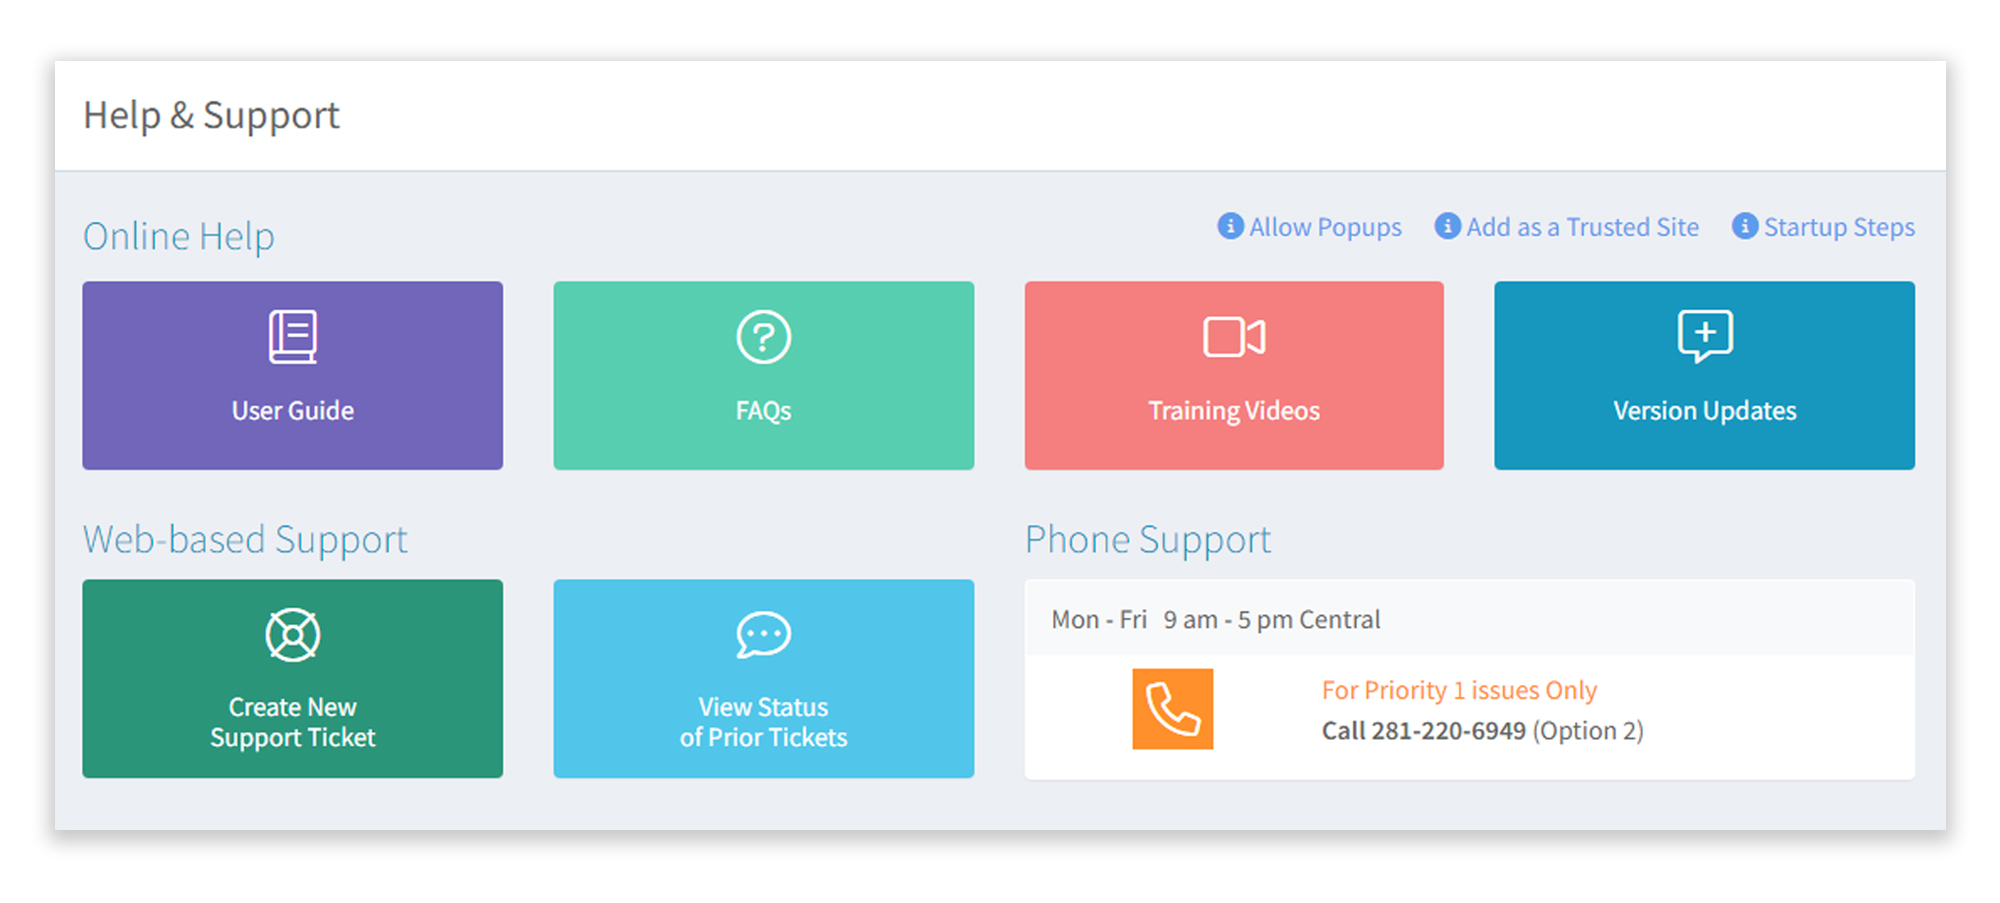This screenshot has height=903, width=2000.
Task: Select View Status of Prior Tickets text
Action: (763, 722)
